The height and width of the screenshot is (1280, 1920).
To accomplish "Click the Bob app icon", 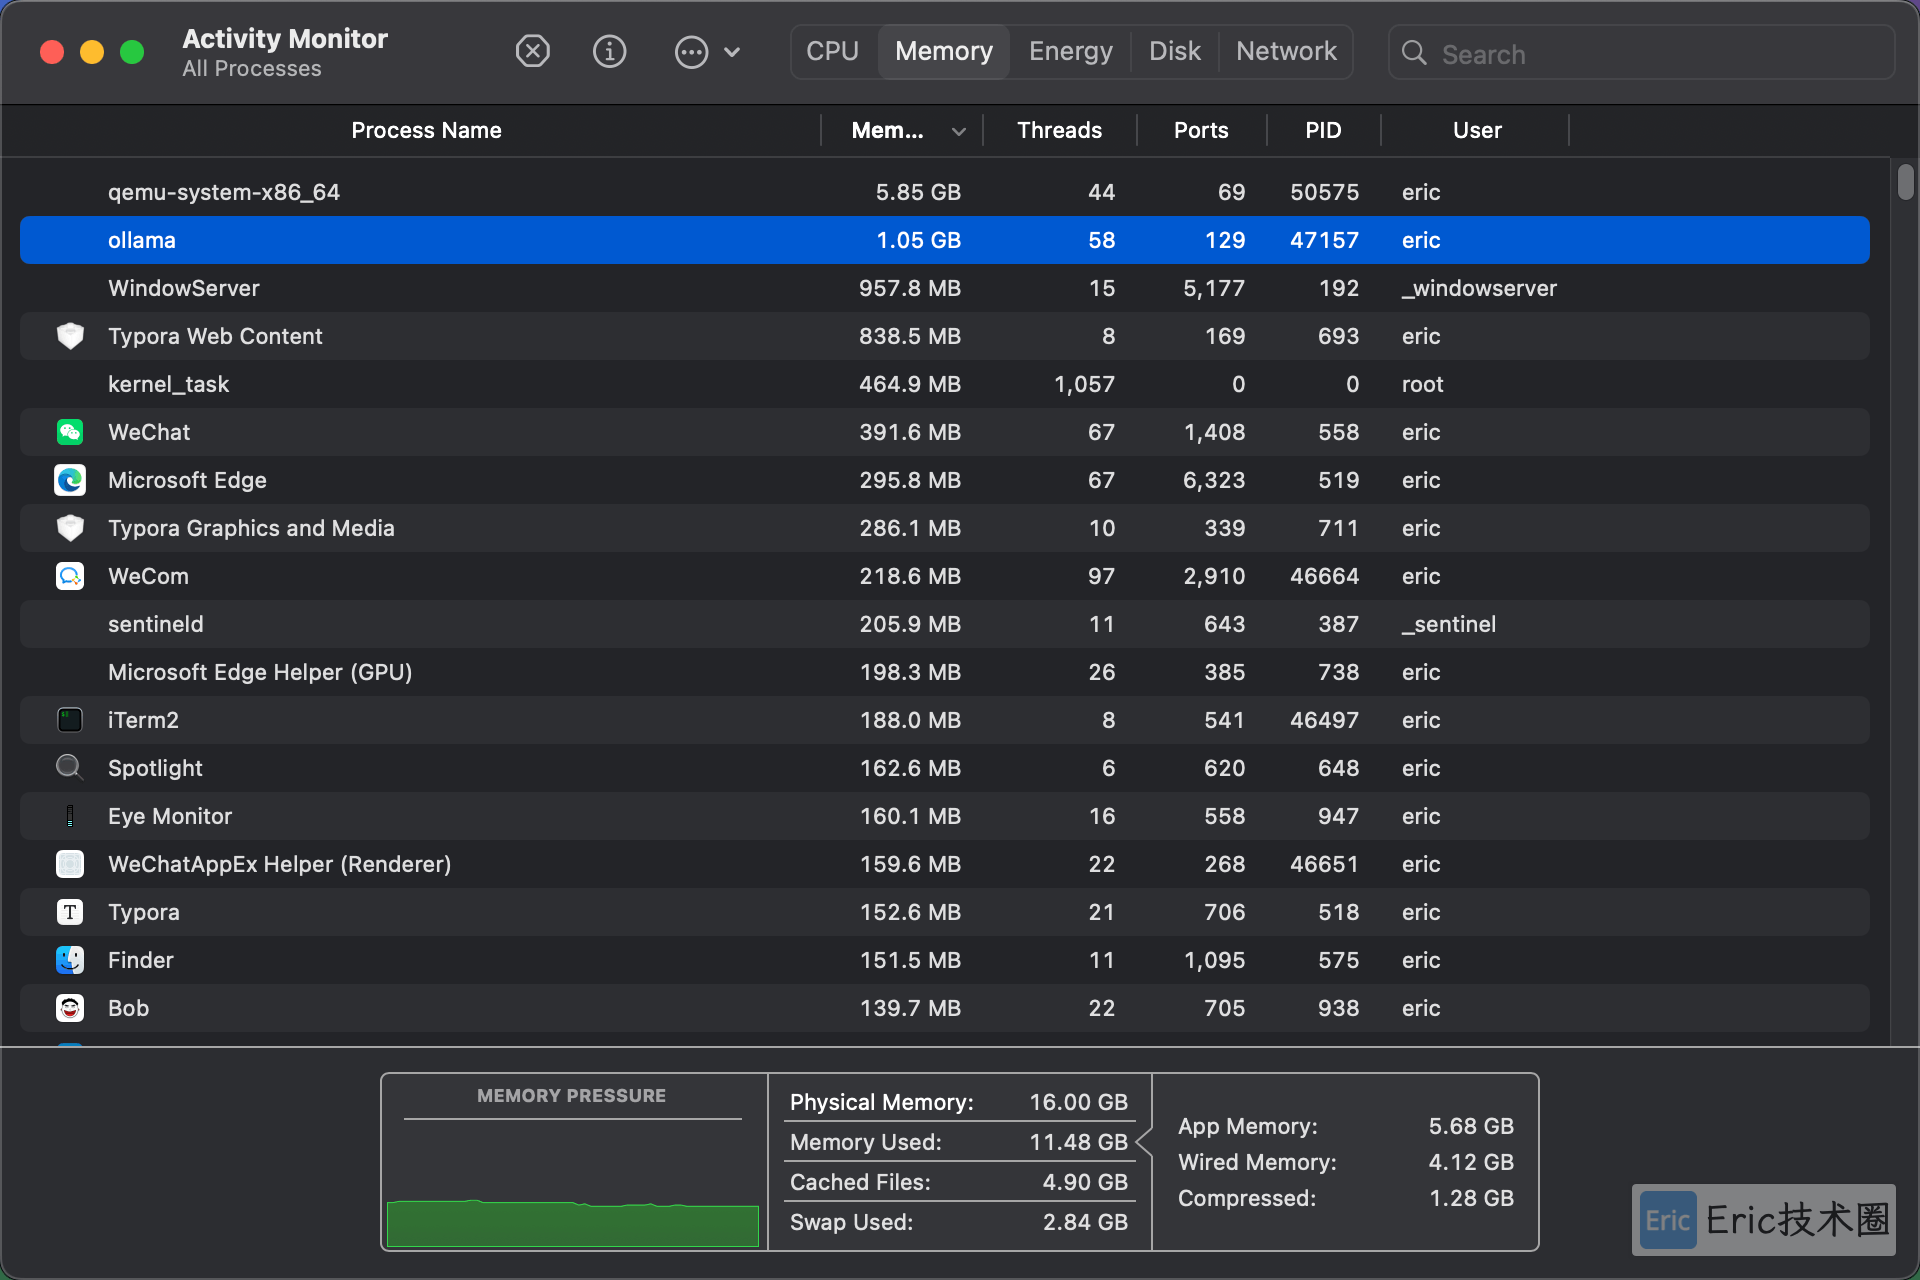I will point(70,1008).
